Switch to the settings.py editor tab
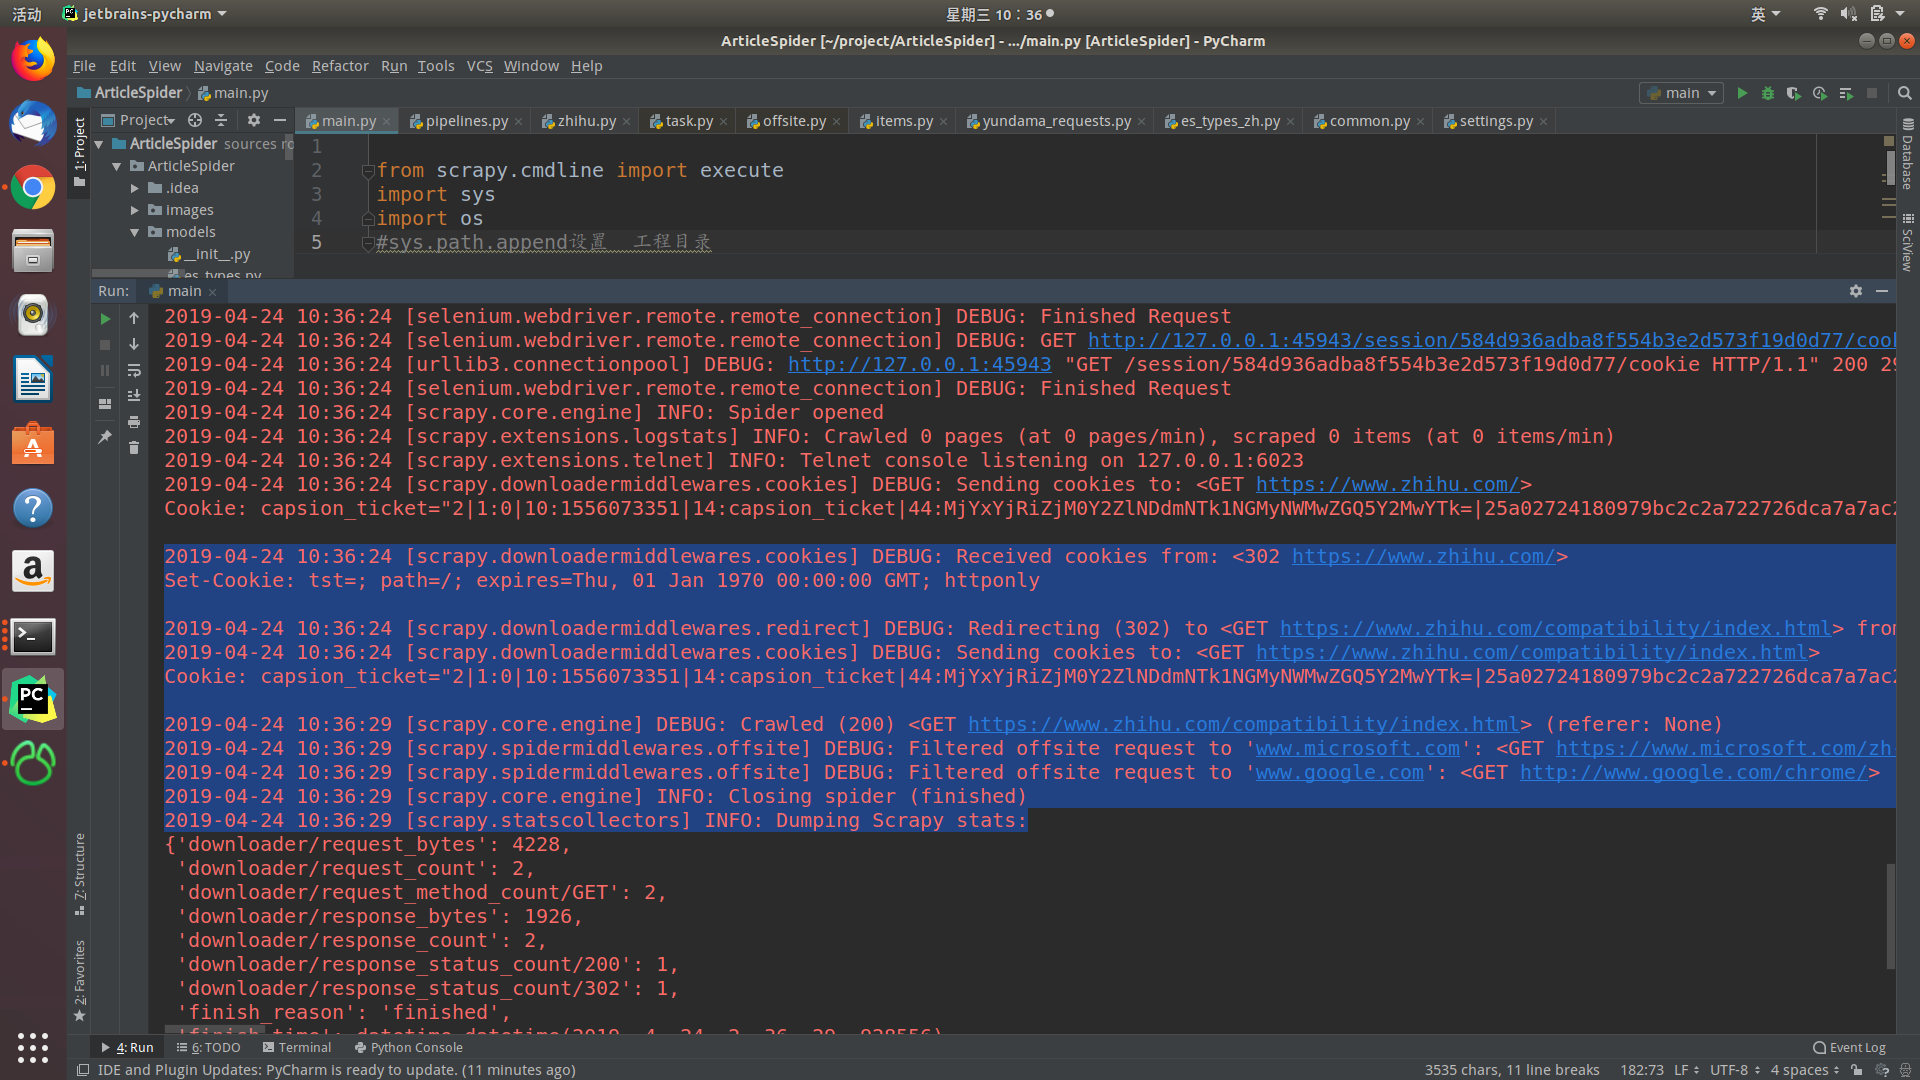 pyautogui.click(x=1495, y=121)
